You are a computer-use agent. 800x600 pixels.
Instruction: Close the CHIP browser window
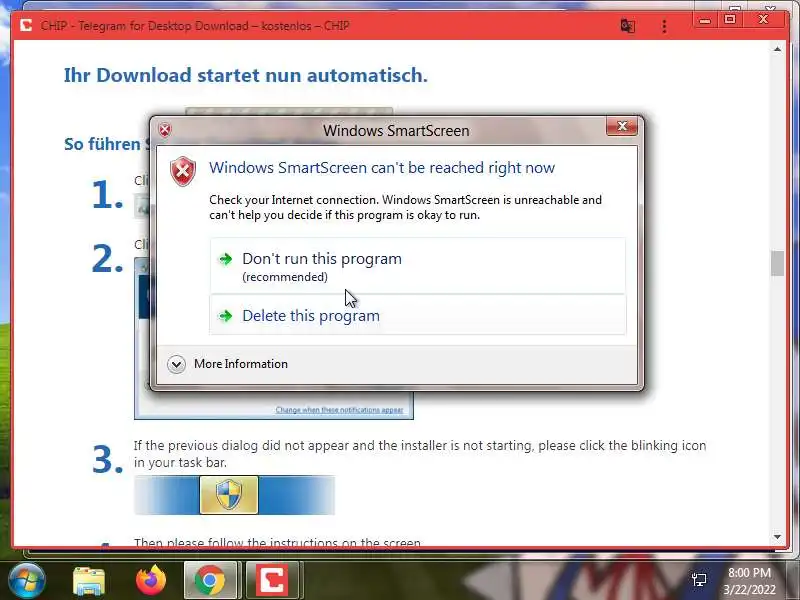tap(763, 19)
